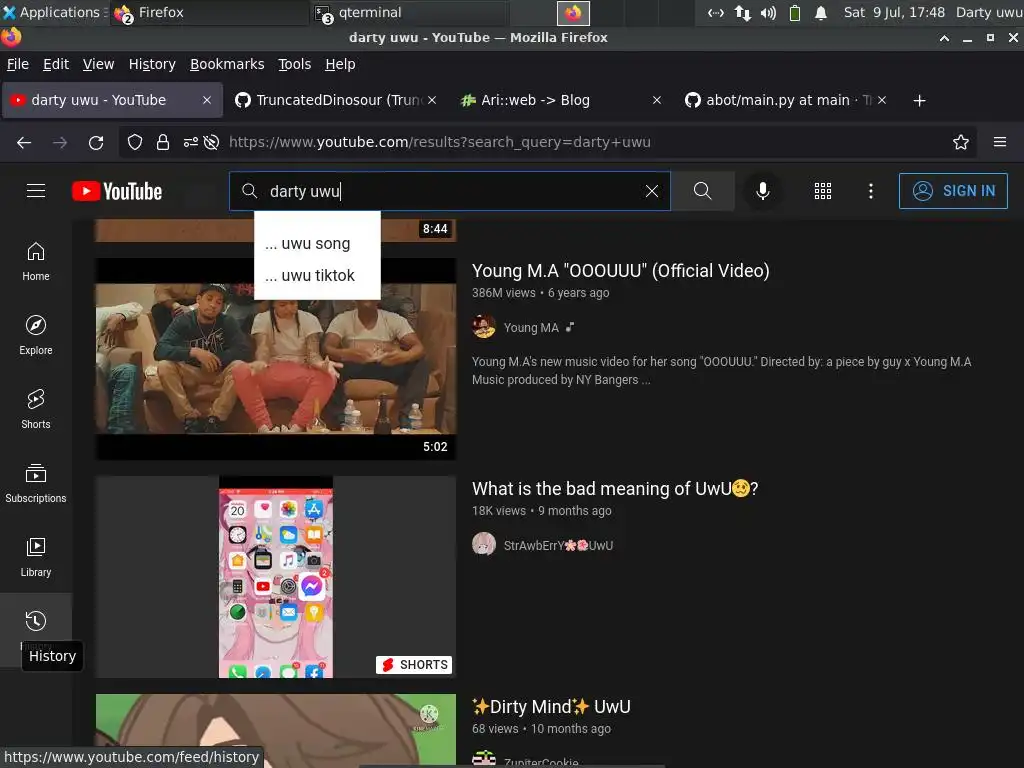Open the Darty uwu user menu in panel

click(x=989, y=12)
